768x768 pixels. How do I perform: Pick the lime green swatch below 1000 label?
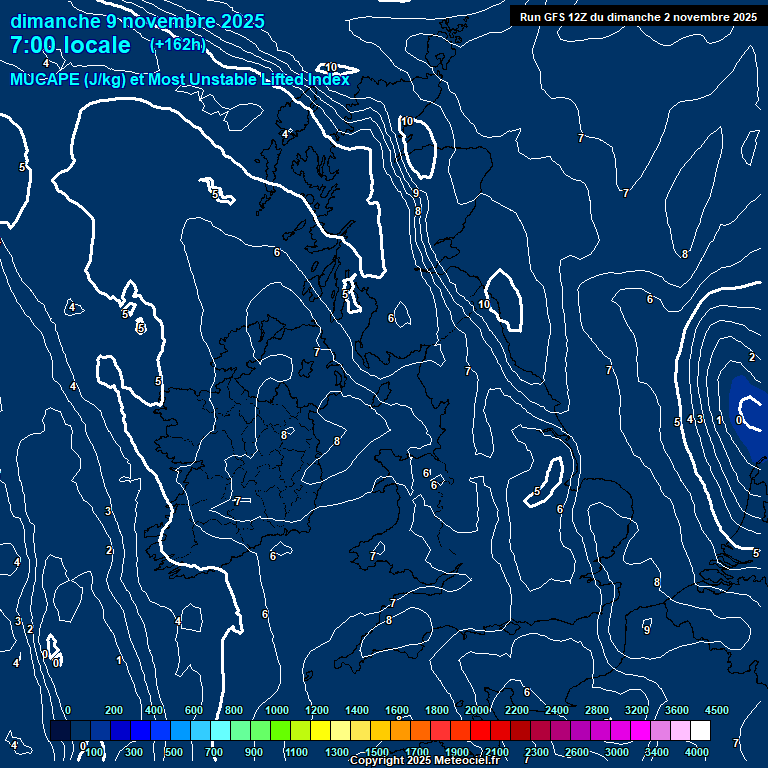coord(280,731)
